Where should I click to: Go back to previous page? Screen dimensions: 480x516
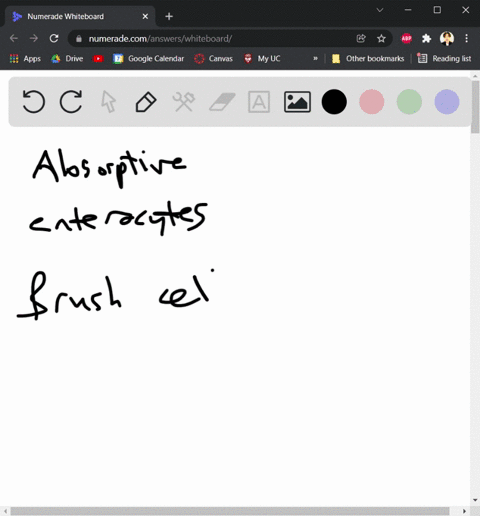pos(14,38)
